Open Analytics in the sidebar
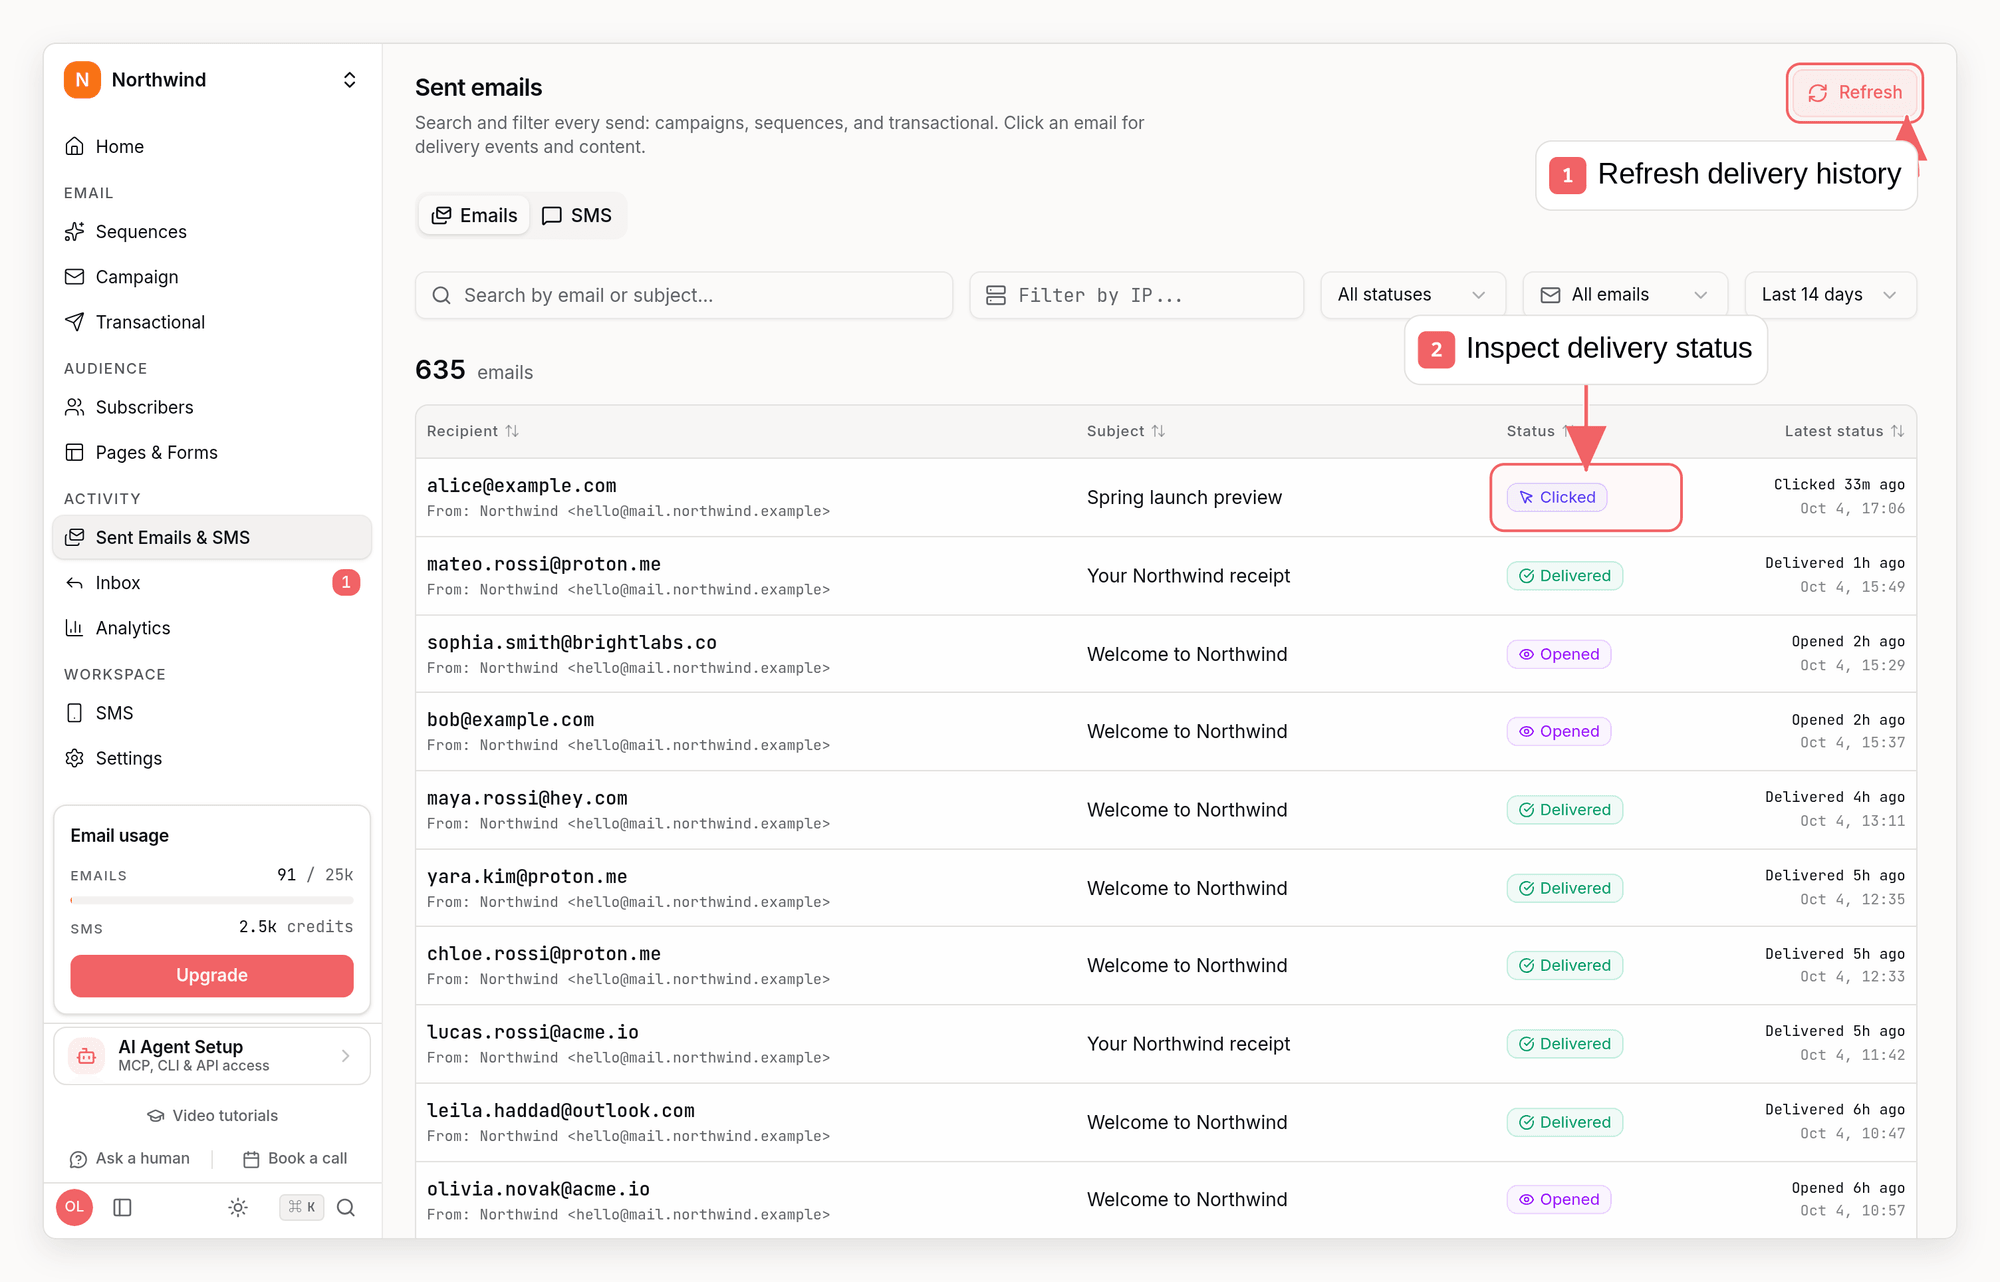The height and width of the screenshot is (1282, 2000). coord(212,628)
